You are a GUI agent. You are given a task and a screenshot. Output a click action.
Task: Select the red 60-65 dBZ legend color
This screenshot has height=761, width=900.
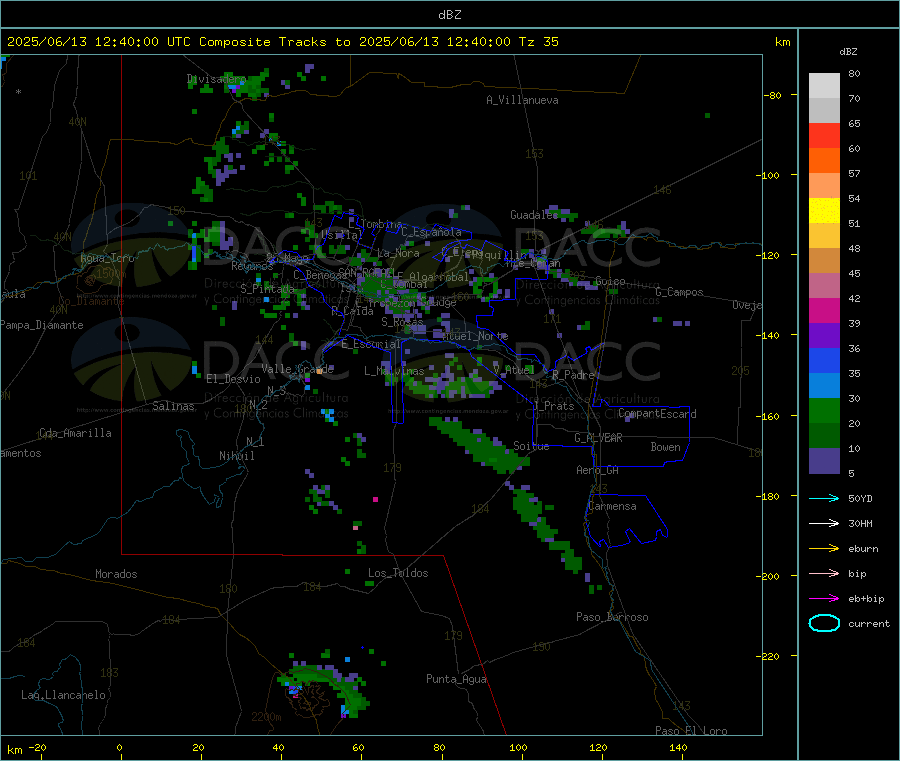coord(824,136)
